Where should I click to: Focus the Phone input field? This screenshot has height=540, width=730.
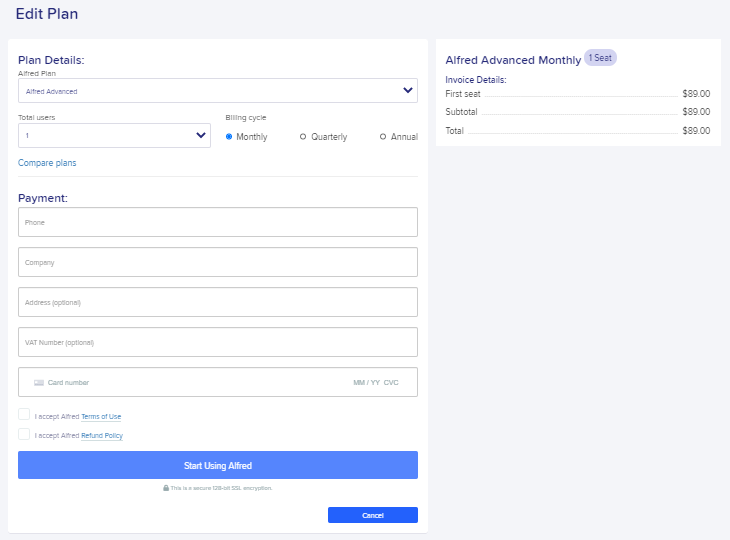pos(218,222)
